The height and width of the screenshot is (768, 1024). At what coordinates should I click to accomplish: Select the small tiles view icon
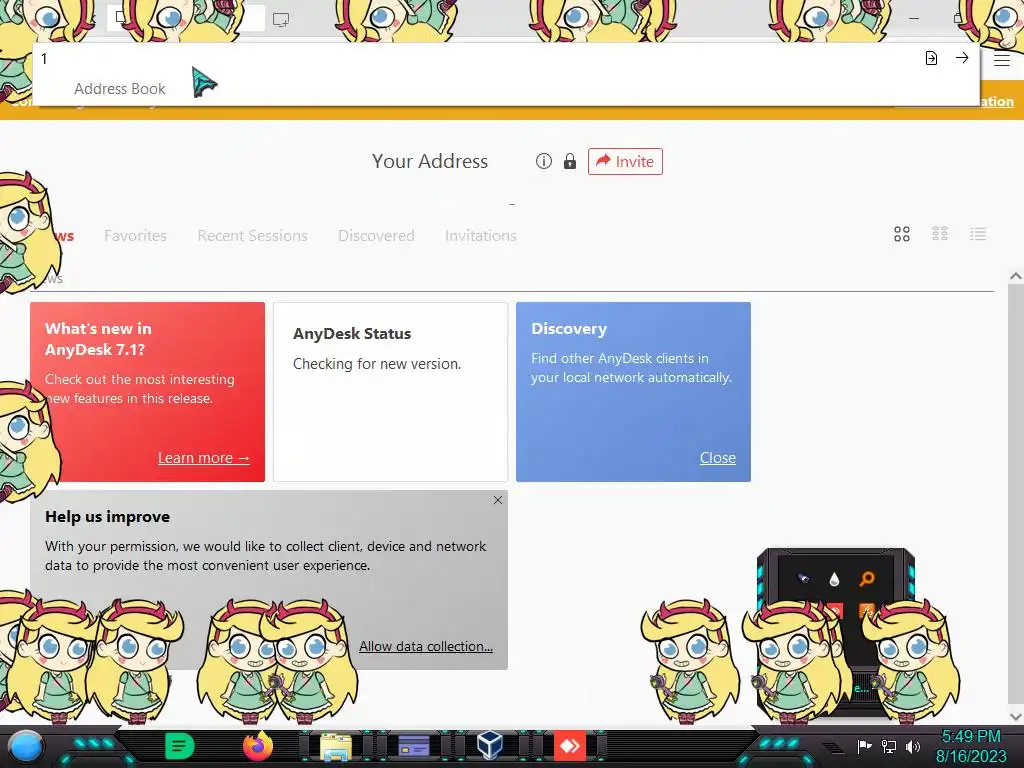(x=940, y=234)
